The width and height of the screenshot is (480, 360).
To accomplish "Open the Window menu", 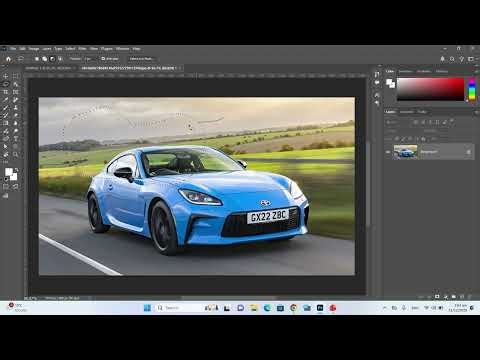I will point(122,49).
